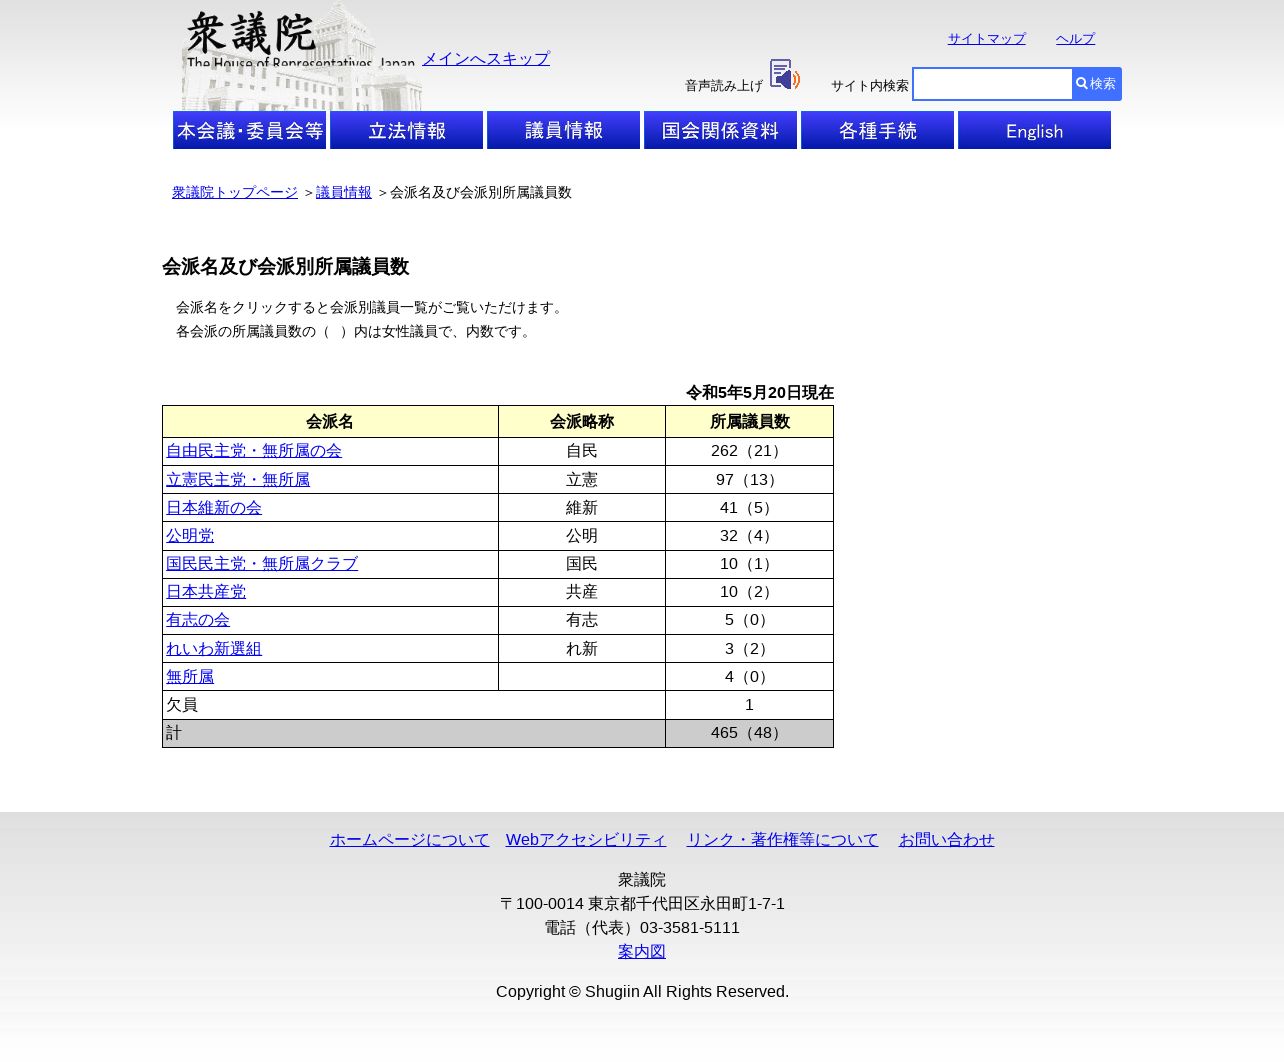1284x1062 pixels.
Task: Click the 262（21）member count cell
Action: pos(750,451)
